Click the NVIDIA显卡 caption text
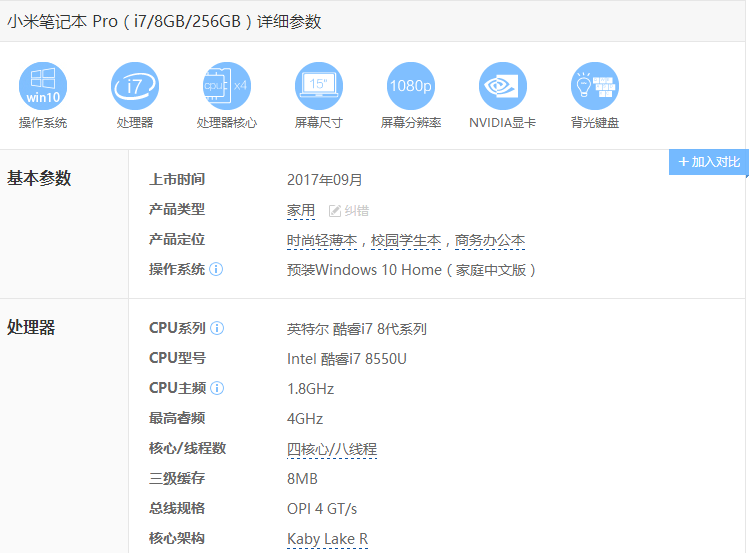The width and height of the screenshot is (750, 553). (503, 123)
